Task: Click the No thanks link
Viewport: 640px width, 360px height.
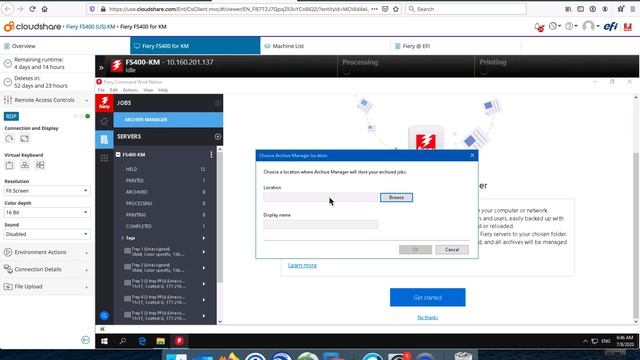Action: click(x=427, y=317)
